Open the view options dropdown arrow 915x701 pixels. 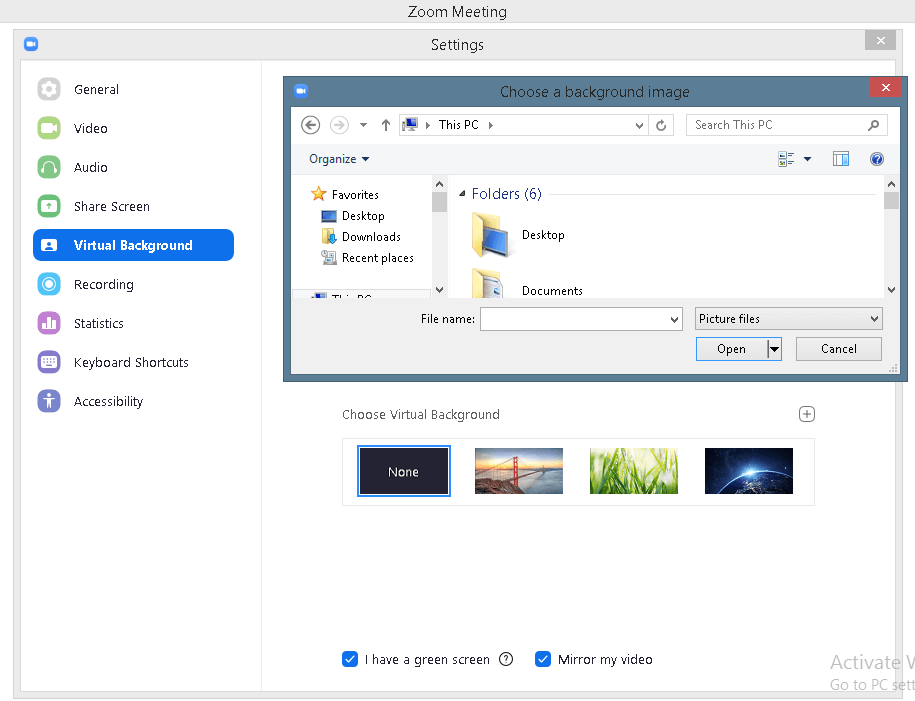(x=808, y=159)
